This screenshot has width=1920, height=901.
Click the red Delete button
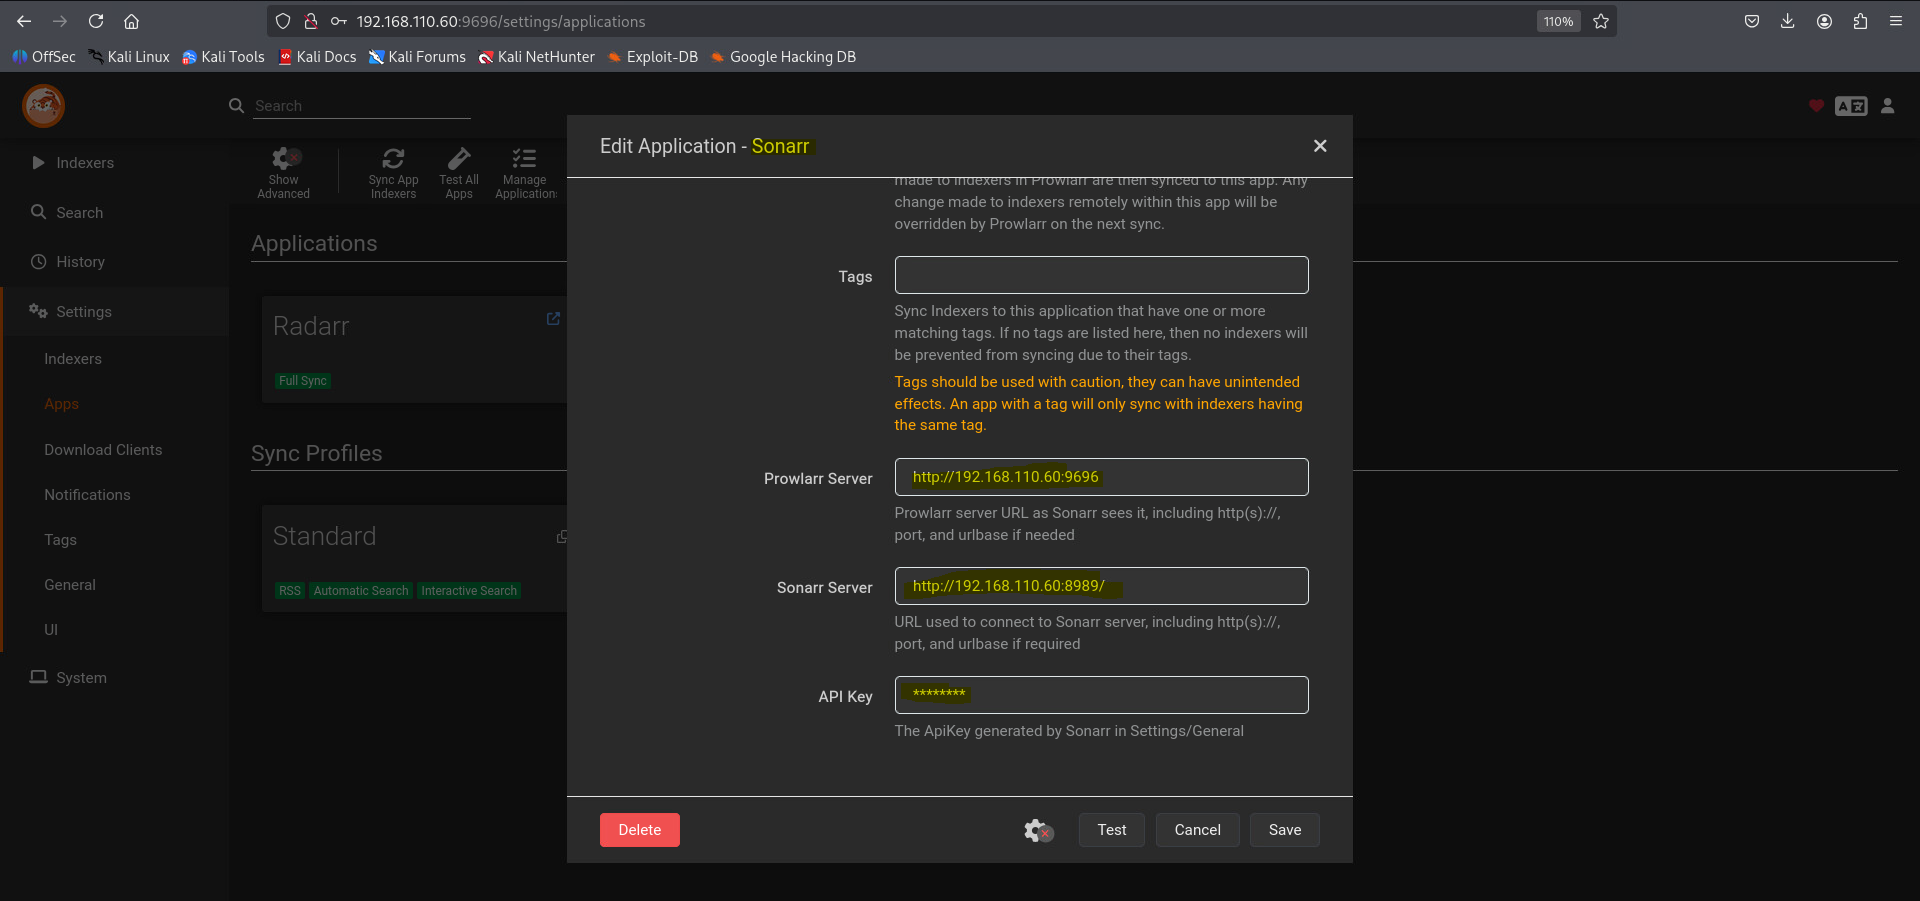coord(639,830)
